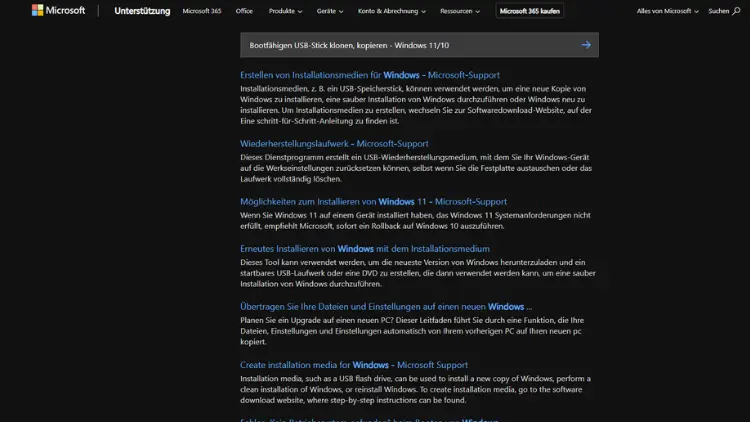Expand the Geräte dropdown menu
750x422 pixels.
tap(328, 11)
